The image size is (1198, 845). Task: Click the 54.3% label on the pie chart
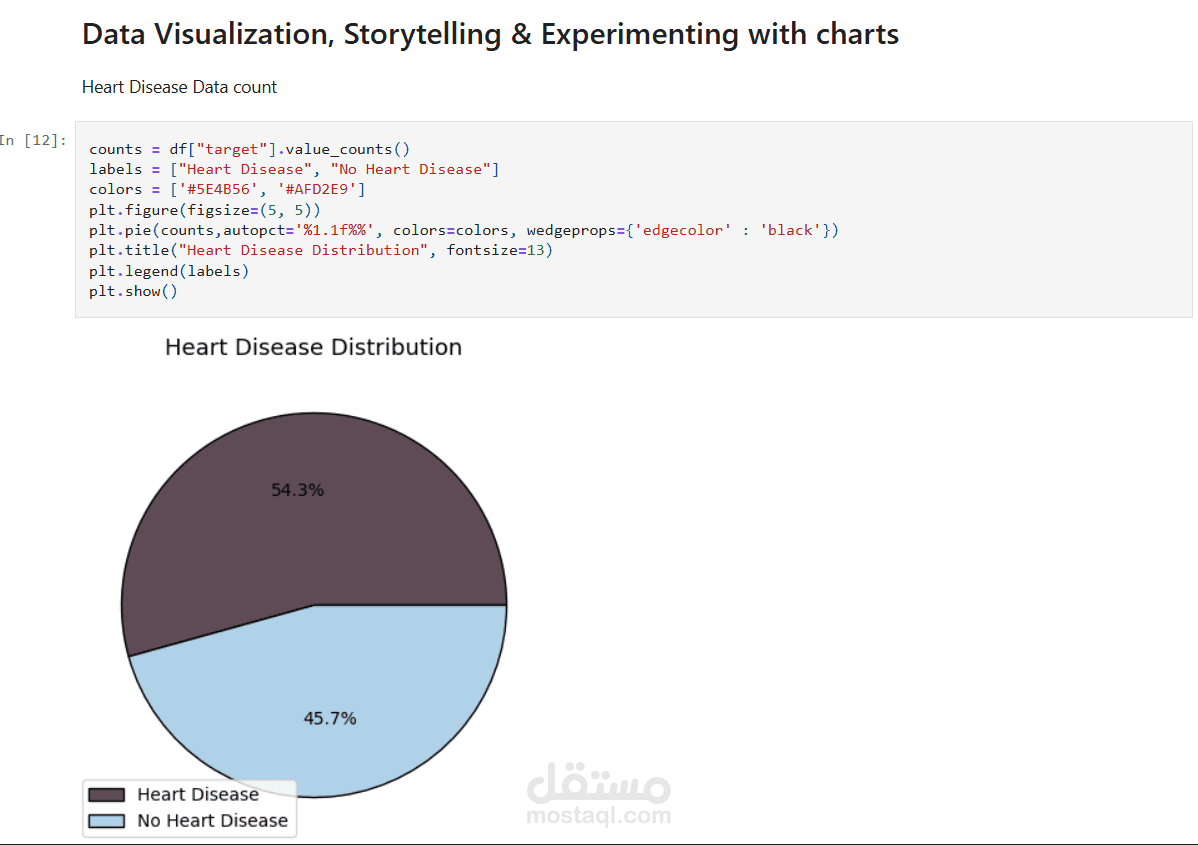coord(297,490)
